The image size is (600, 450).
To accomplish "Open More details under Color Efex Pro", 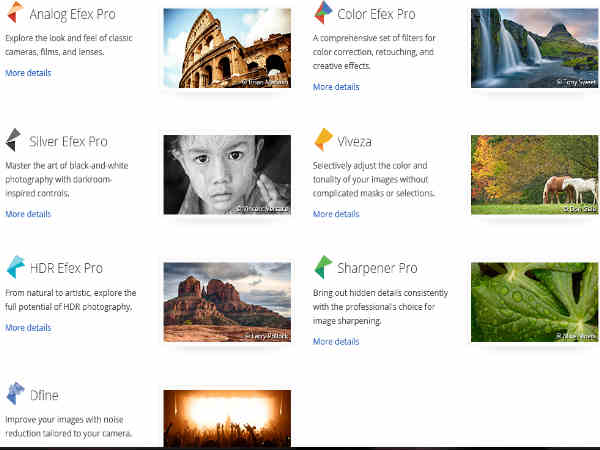I will click(336, 87).
